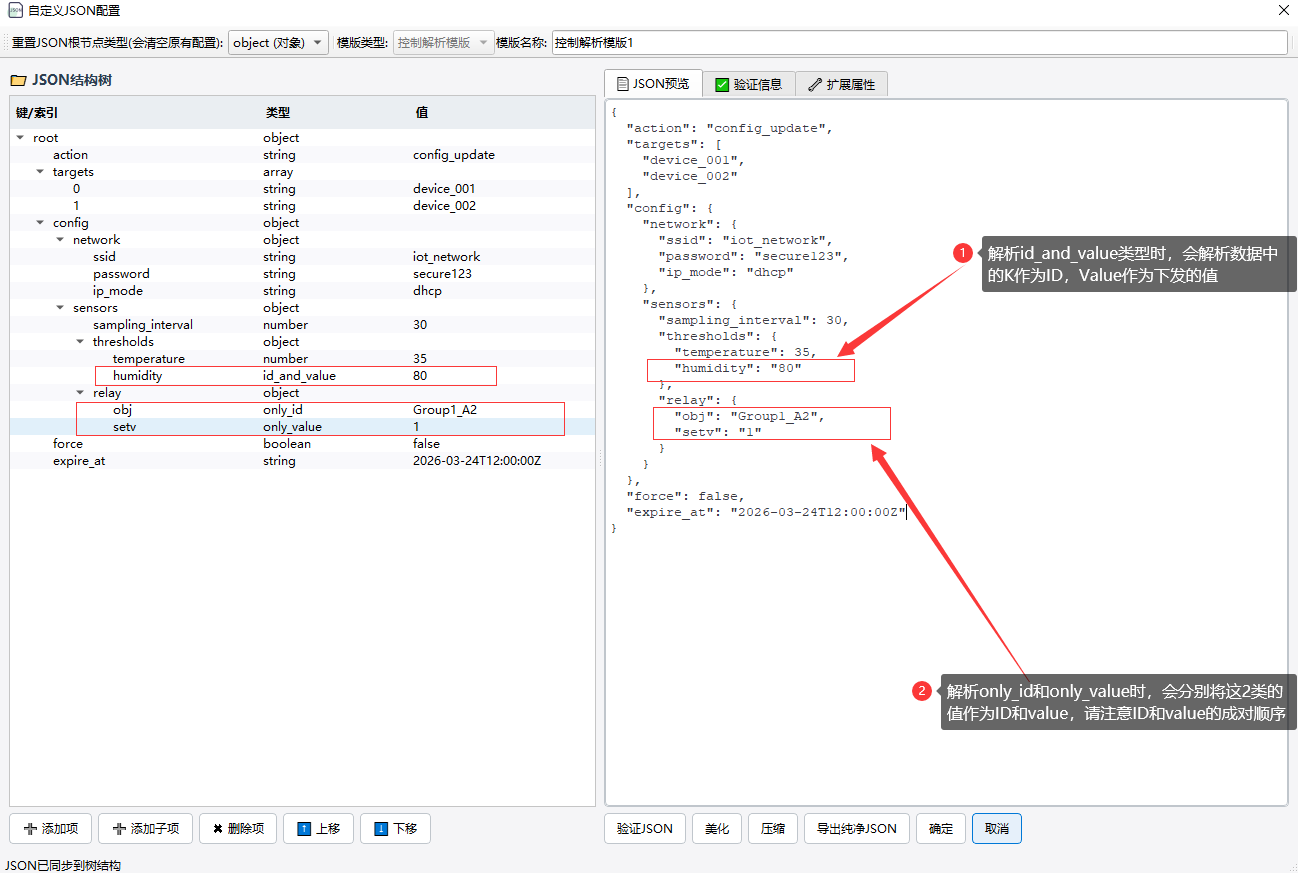Click the down-arrow icon on 下移 button

[x=380, y=829]
